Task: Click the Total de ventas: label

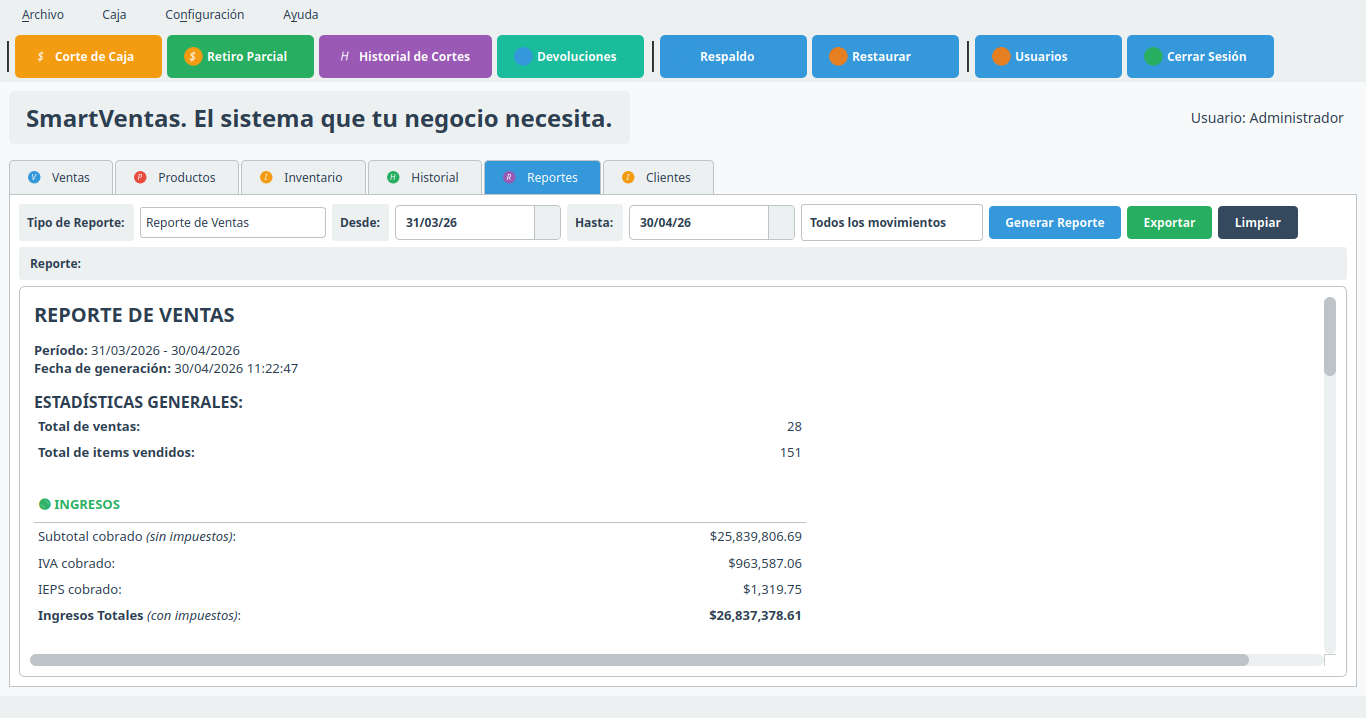Action: click(x=89, y=426)
